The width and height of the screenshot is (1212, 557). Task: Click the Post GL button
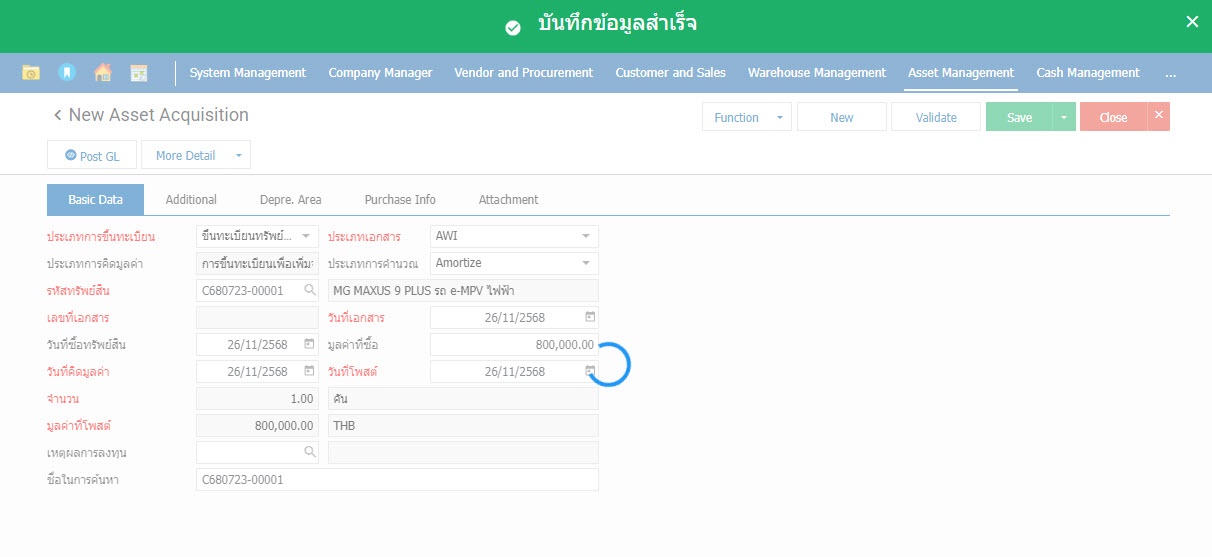92,156
